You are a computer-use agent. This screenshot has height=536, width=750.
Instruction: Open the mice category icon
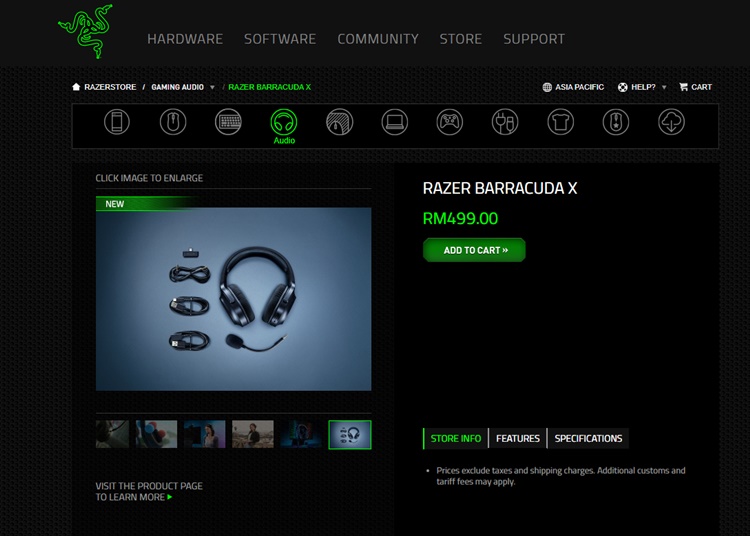pos(173,122)
